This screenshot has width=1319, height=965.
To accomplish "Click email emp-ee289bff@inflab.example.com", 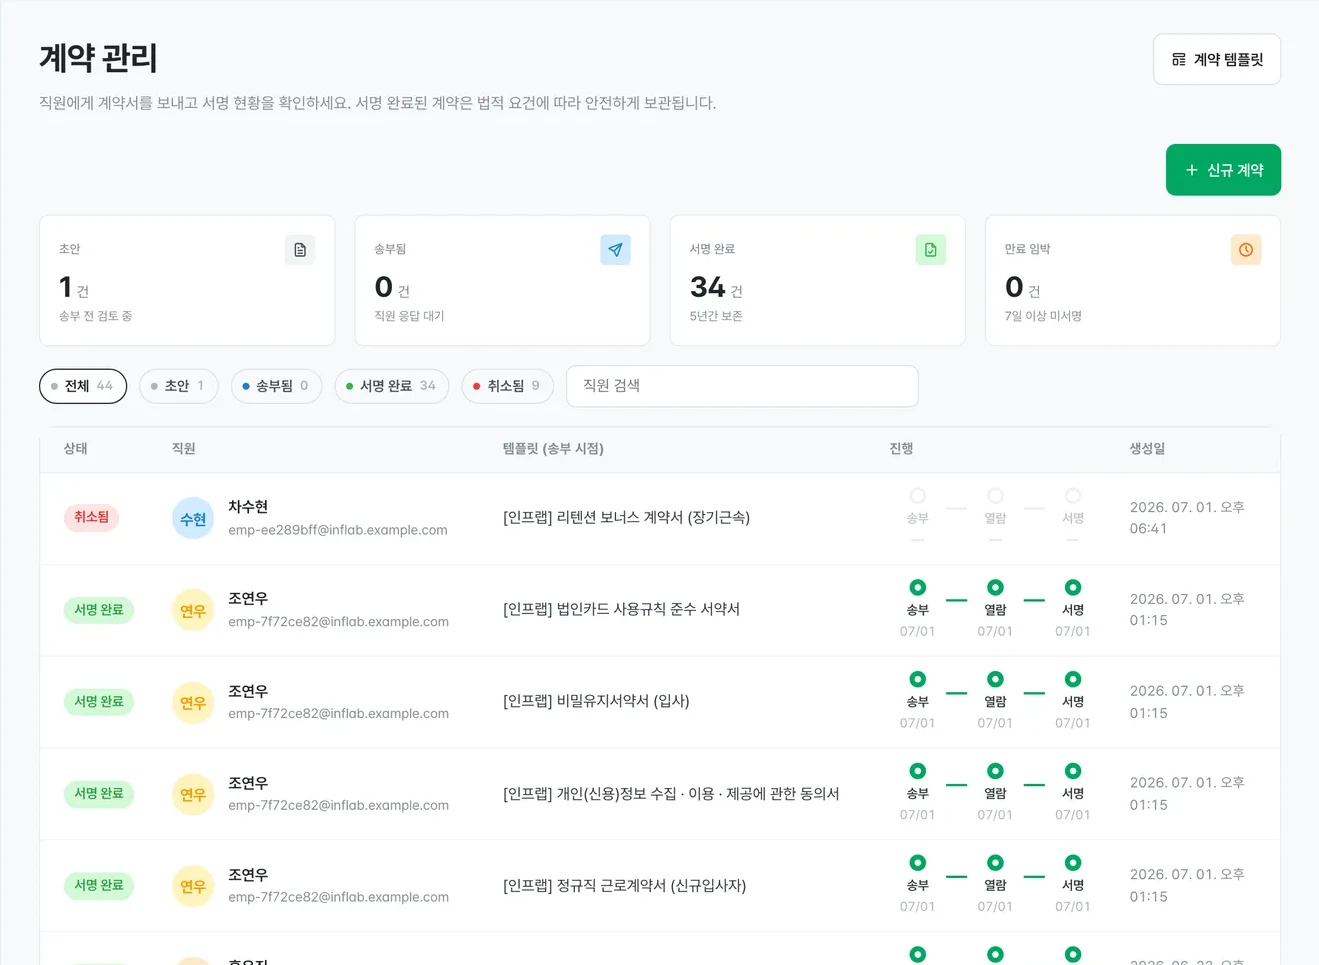I will tap(338, 530).
